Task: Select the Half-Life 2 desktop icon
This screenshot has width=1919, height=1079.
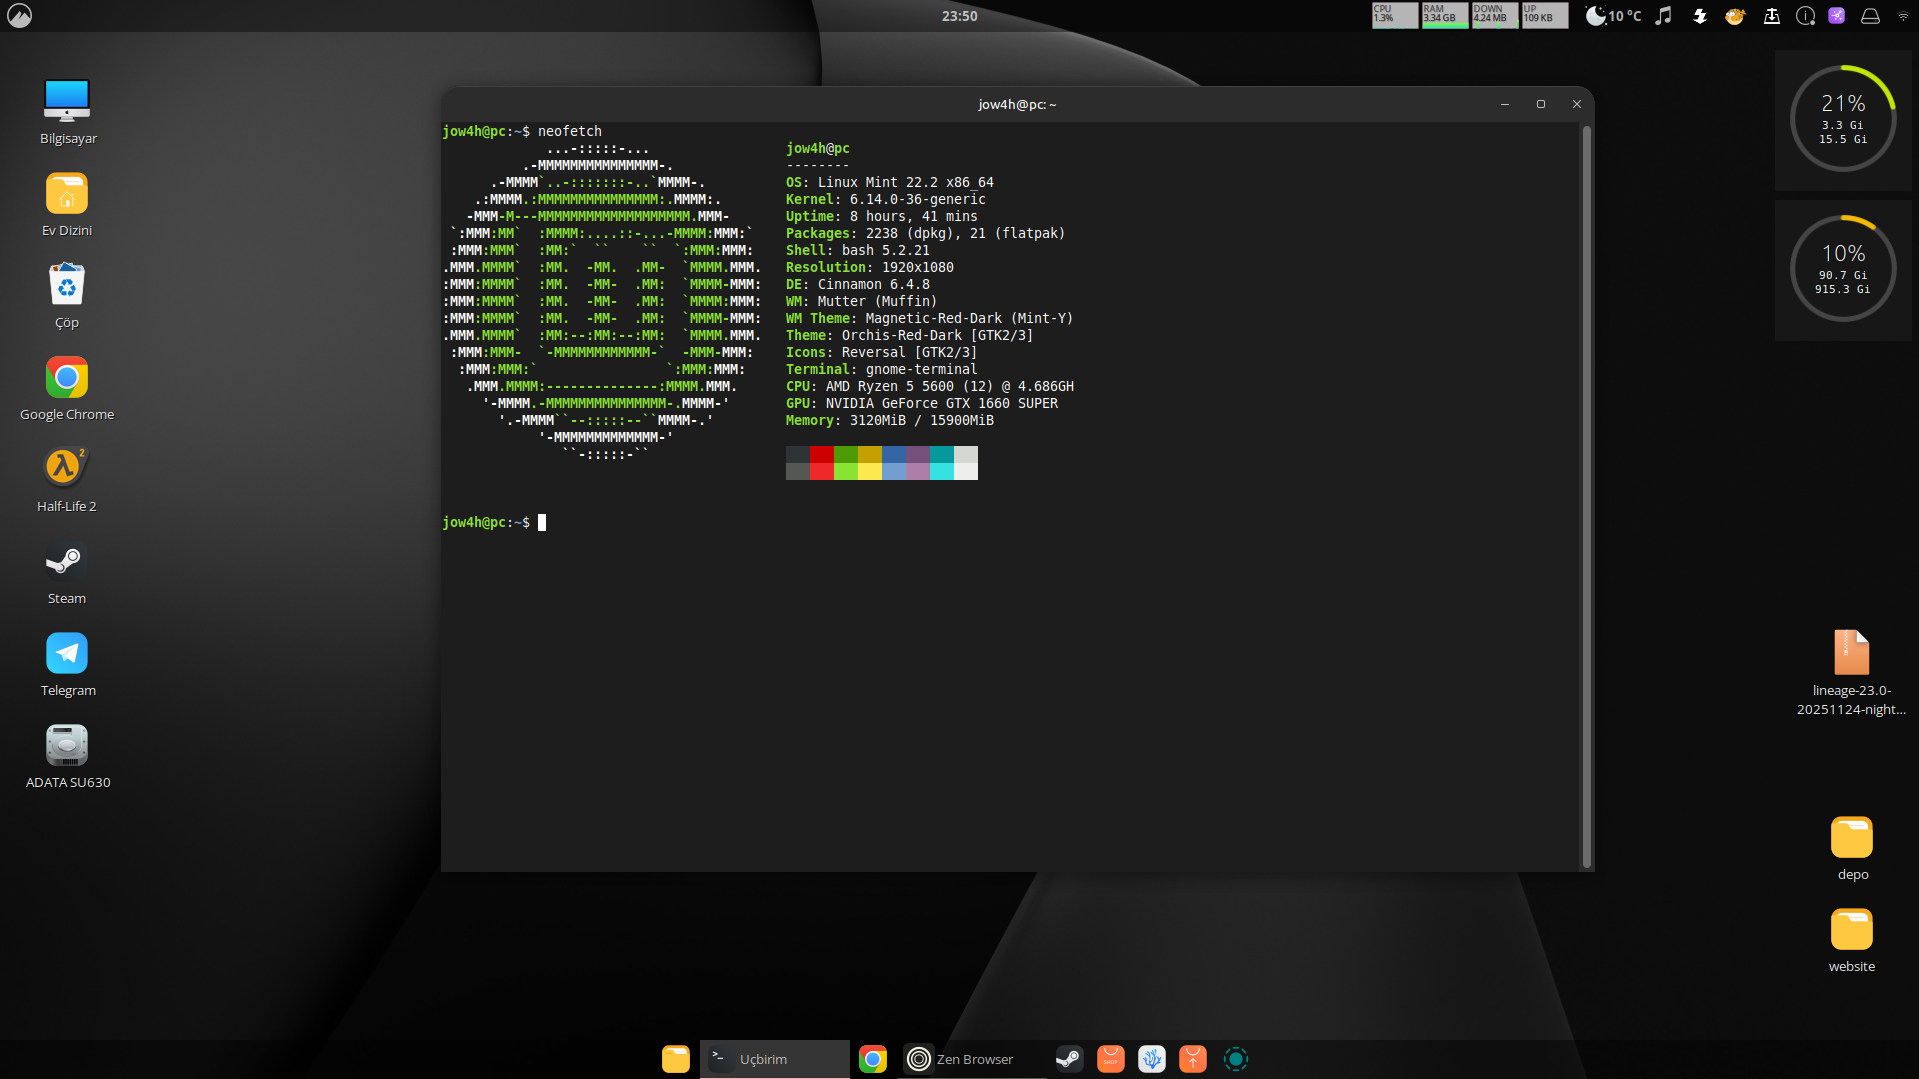Action: (x=67, y=468)
